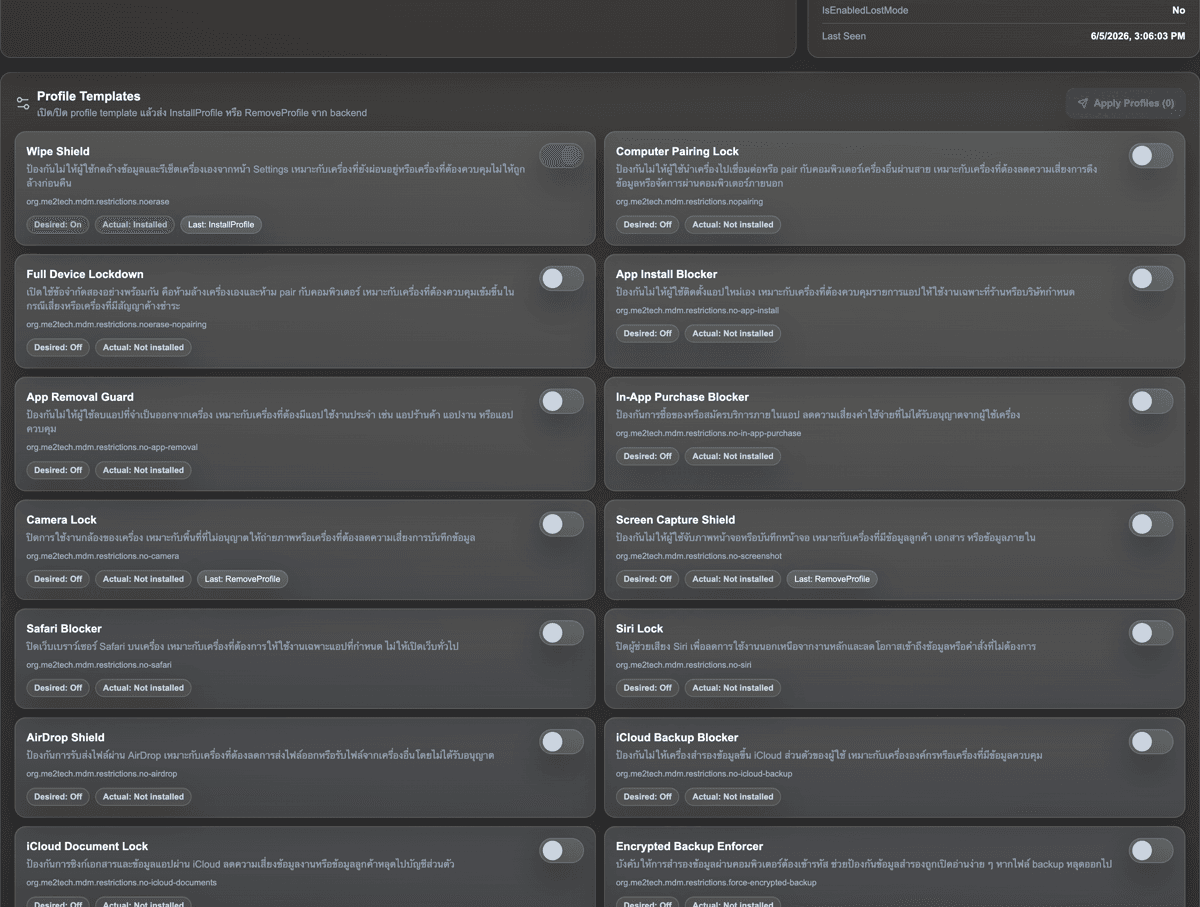Click Camera Lock 'Last: RemoveProfile' badge
The height and width of the screenshot is (907, 1200).
pyautogui.click(x=242, y=579)
